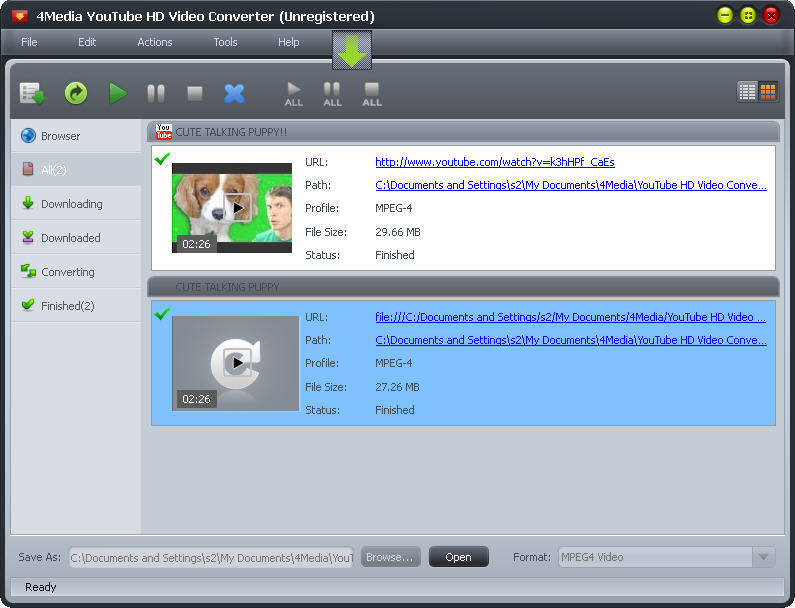
Task: Click the 29.66 MB file size value
Action: 398,232
